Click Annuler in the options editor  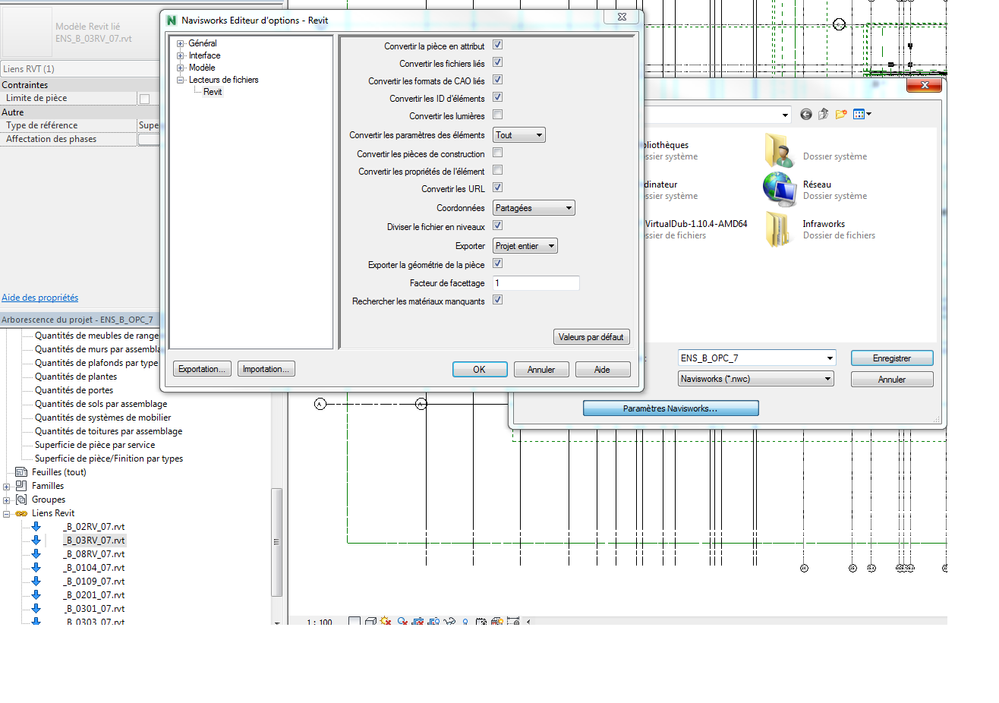click(x=541, y=370)
